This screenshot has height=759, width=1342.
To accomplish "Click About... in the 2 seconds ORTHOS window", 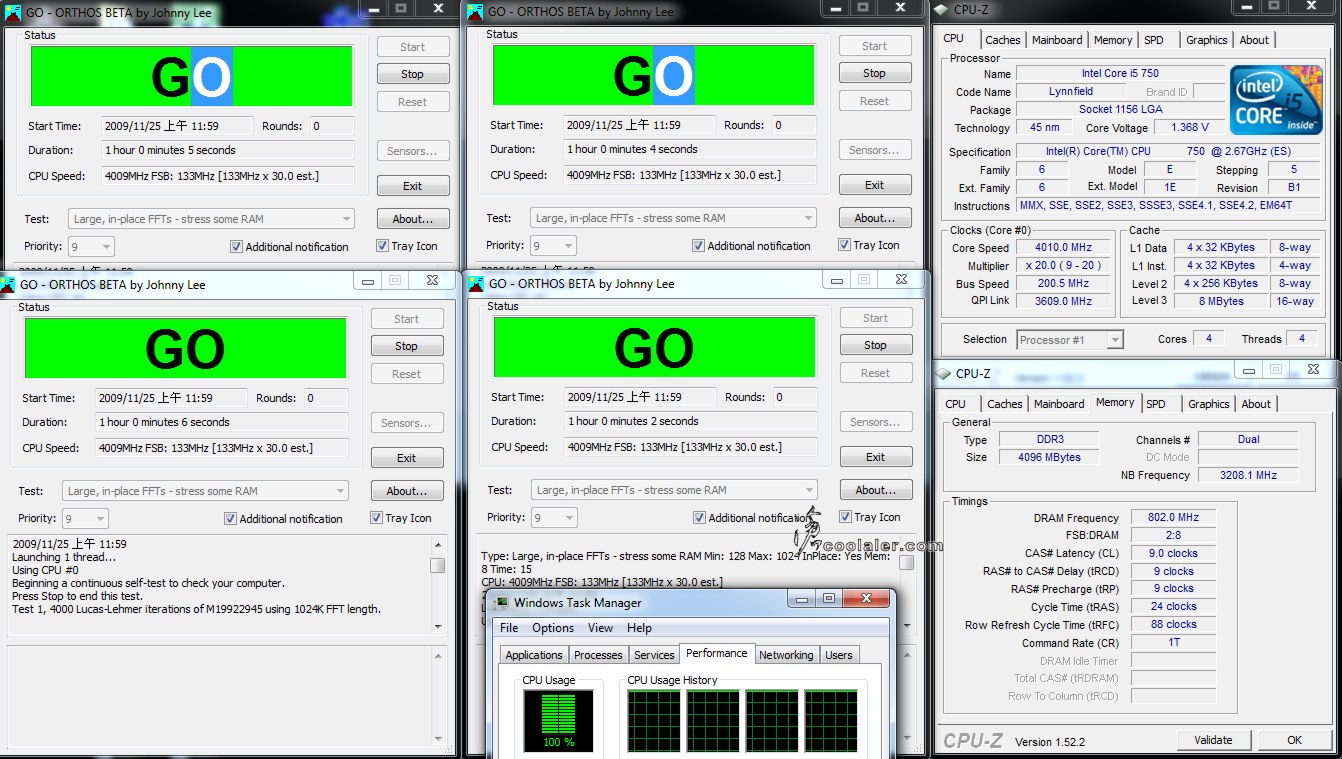I will tap(876, 490).
